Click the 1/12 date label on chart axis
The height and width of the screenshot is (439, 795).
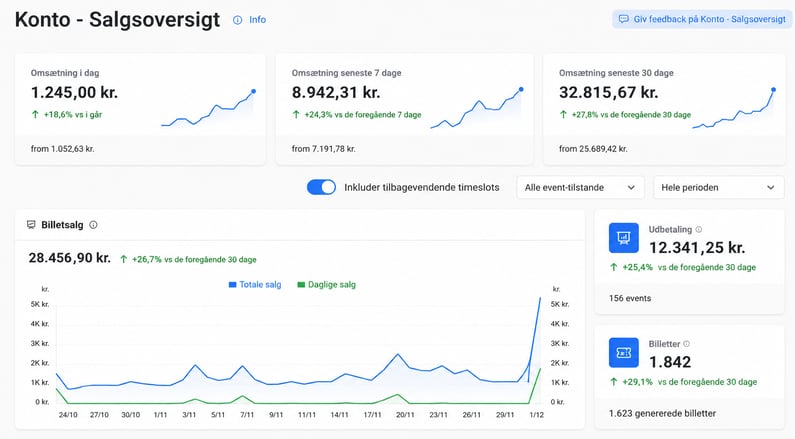pyautogui.click(x=536, y=415)
